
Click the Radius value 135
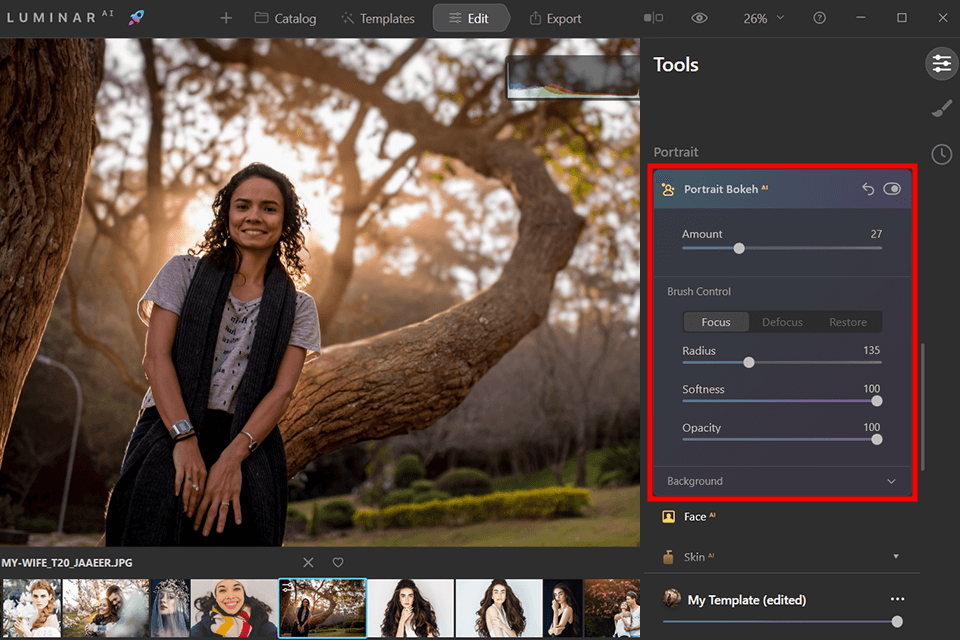pos(871,350)
